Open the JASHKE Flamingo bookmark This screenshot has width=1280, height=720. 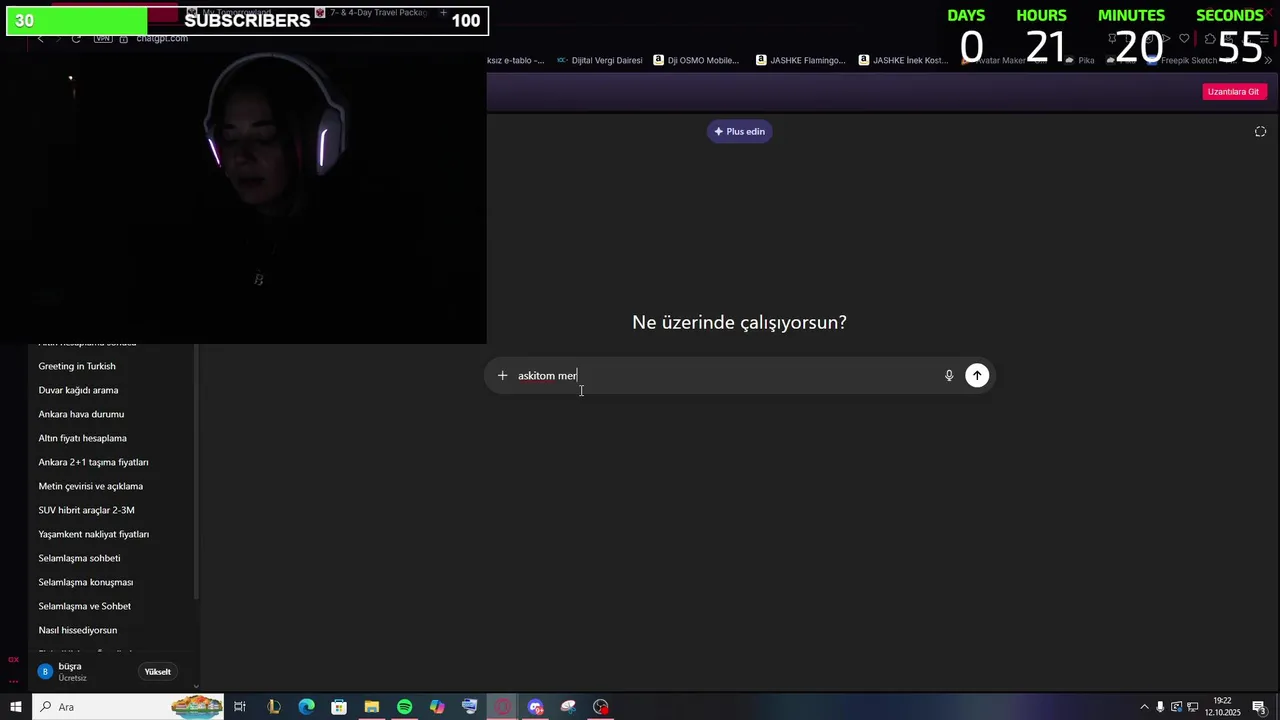point(801,60)
